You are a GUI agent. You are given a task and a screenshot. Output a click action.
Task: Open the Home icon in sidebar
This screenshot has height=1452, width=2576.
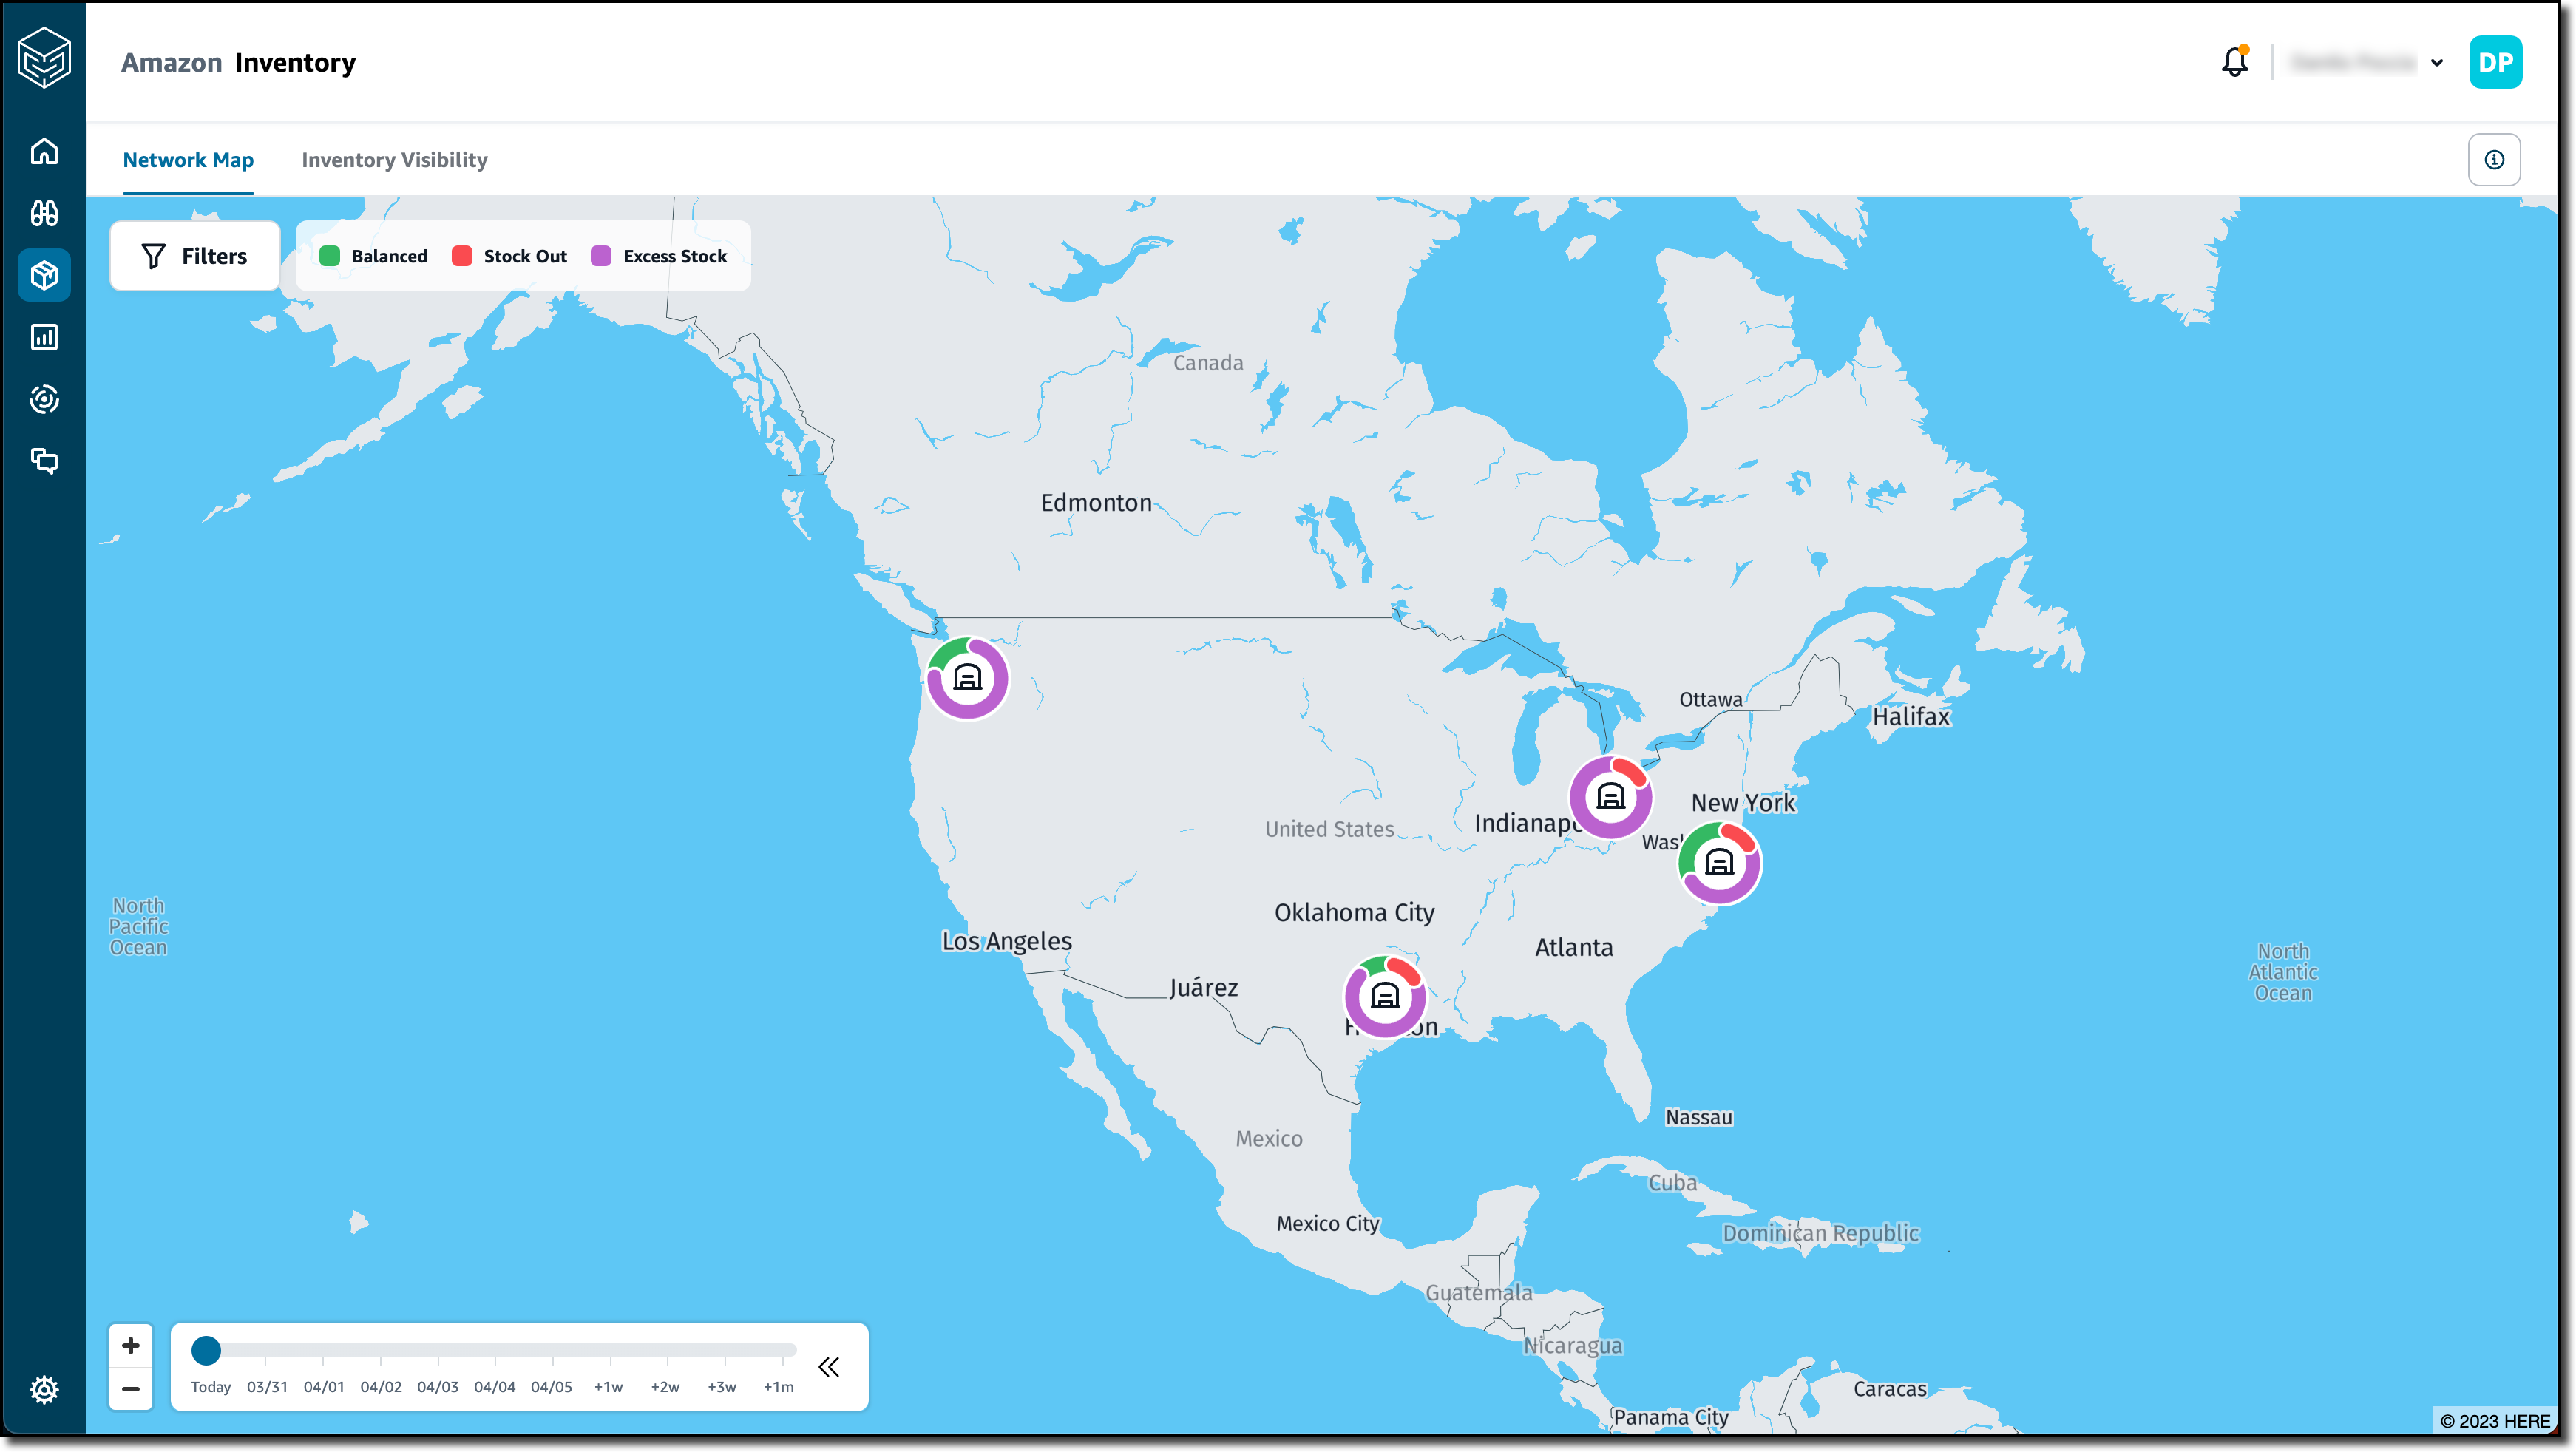44,151
